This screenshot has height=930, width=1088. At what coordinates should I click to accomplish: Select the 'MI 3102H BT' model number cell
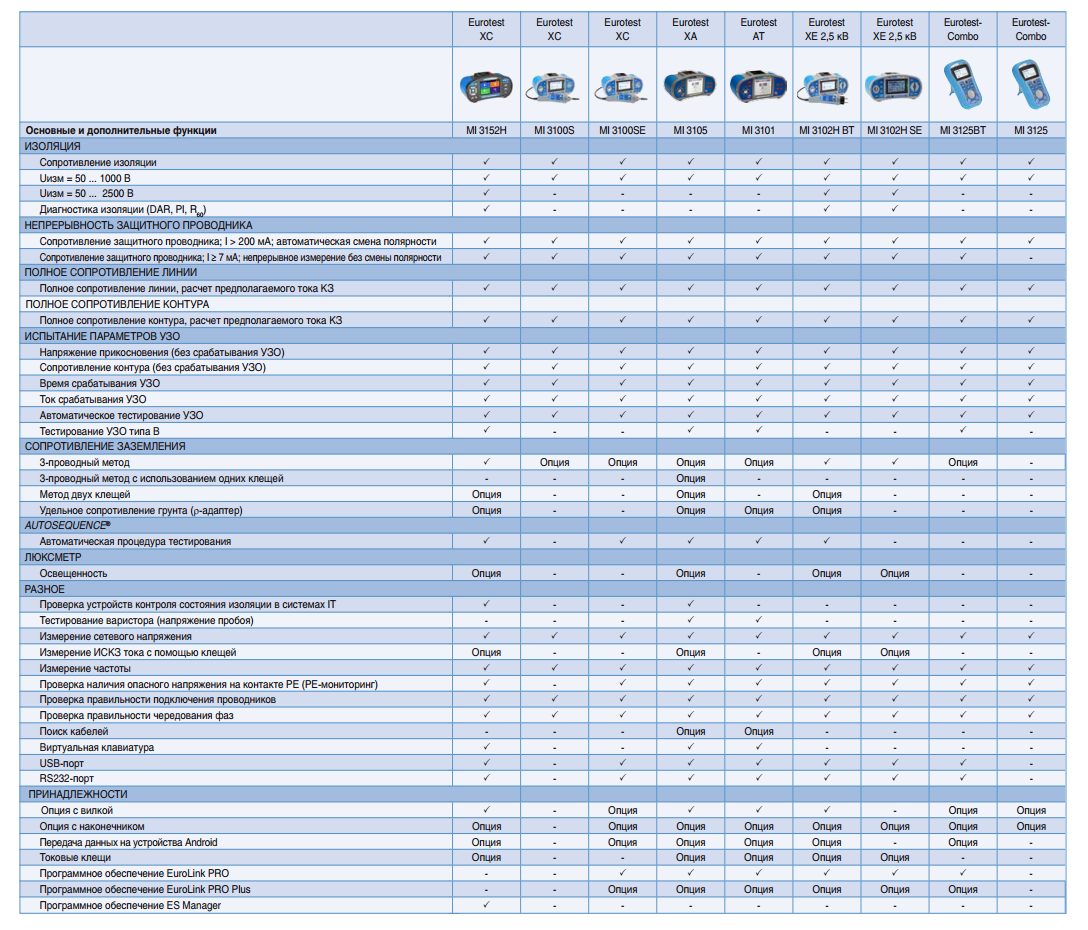(x=826, y=130)
